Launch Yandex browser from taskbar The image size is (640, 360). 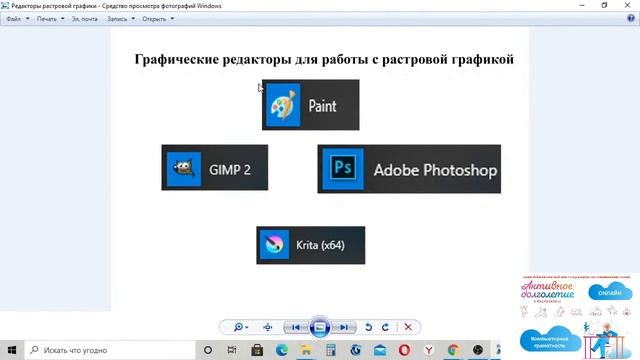tap(429, 350)
